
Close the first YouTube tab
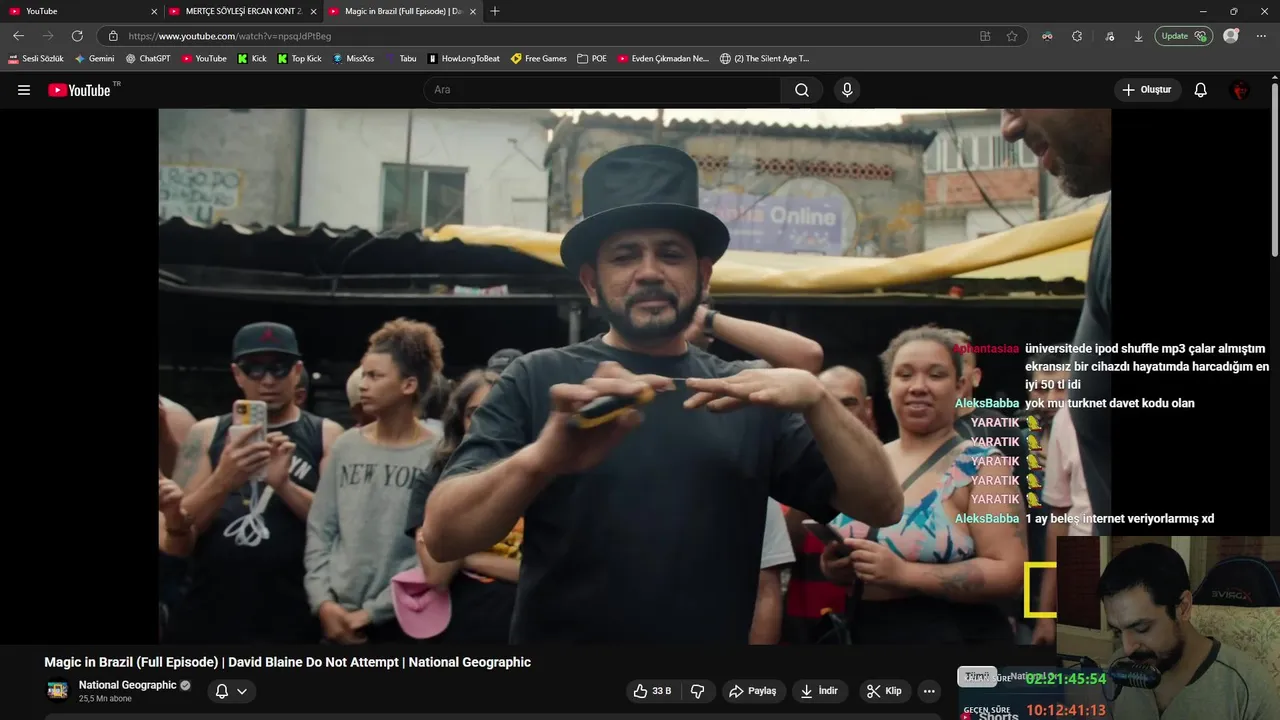(154, 11)
